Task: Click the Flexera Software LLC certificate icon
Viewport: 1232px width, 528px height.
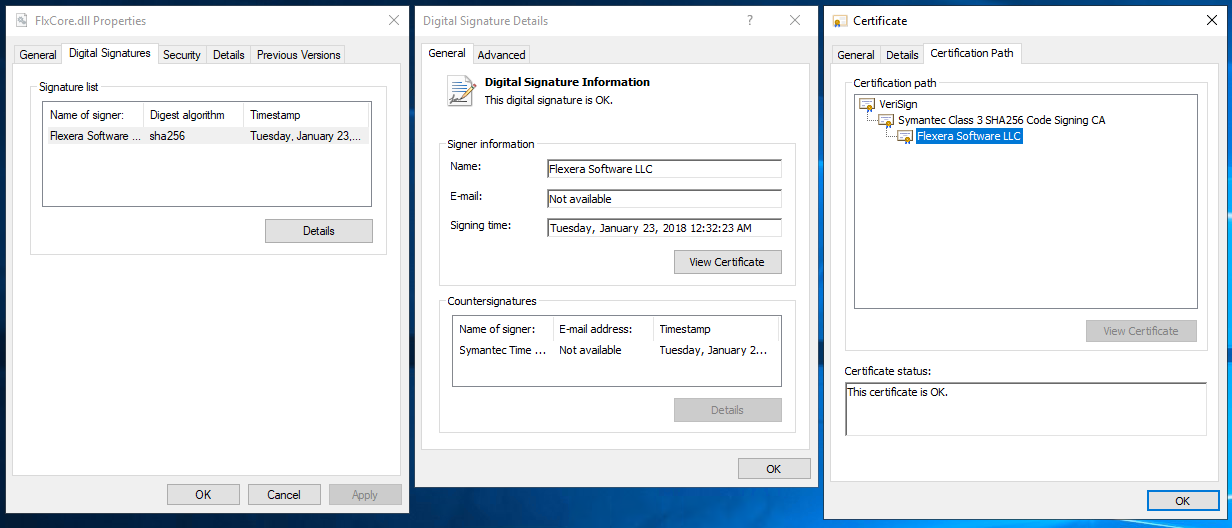Action: 905,136
